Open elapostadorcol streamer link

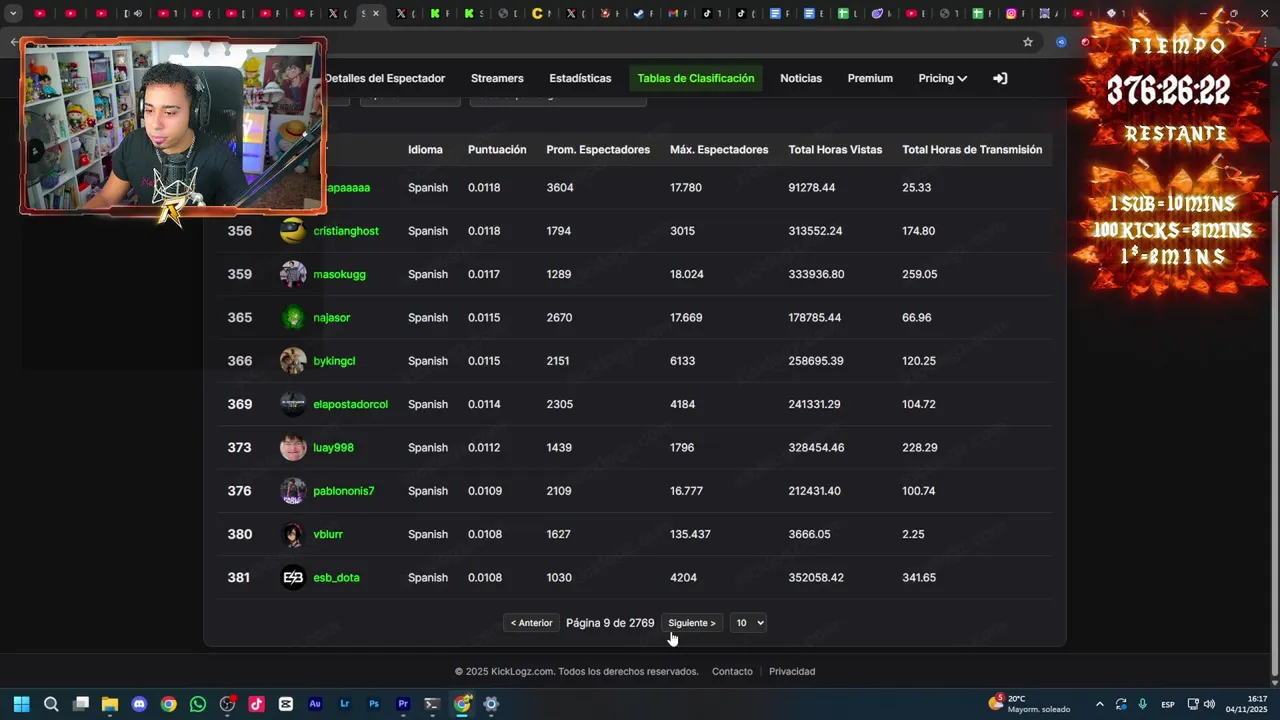pyautogui.click(x=350, y=404)
